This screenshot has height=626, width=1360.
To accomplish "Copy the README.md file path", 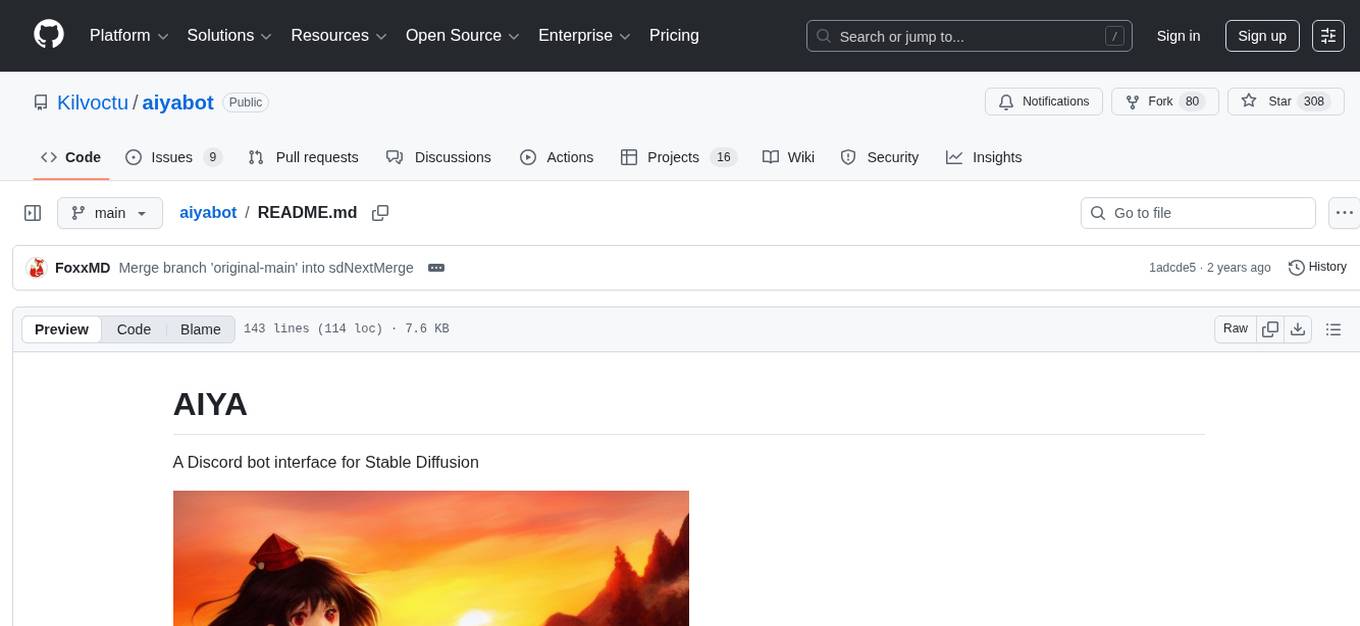I will (x=380, y=212).
